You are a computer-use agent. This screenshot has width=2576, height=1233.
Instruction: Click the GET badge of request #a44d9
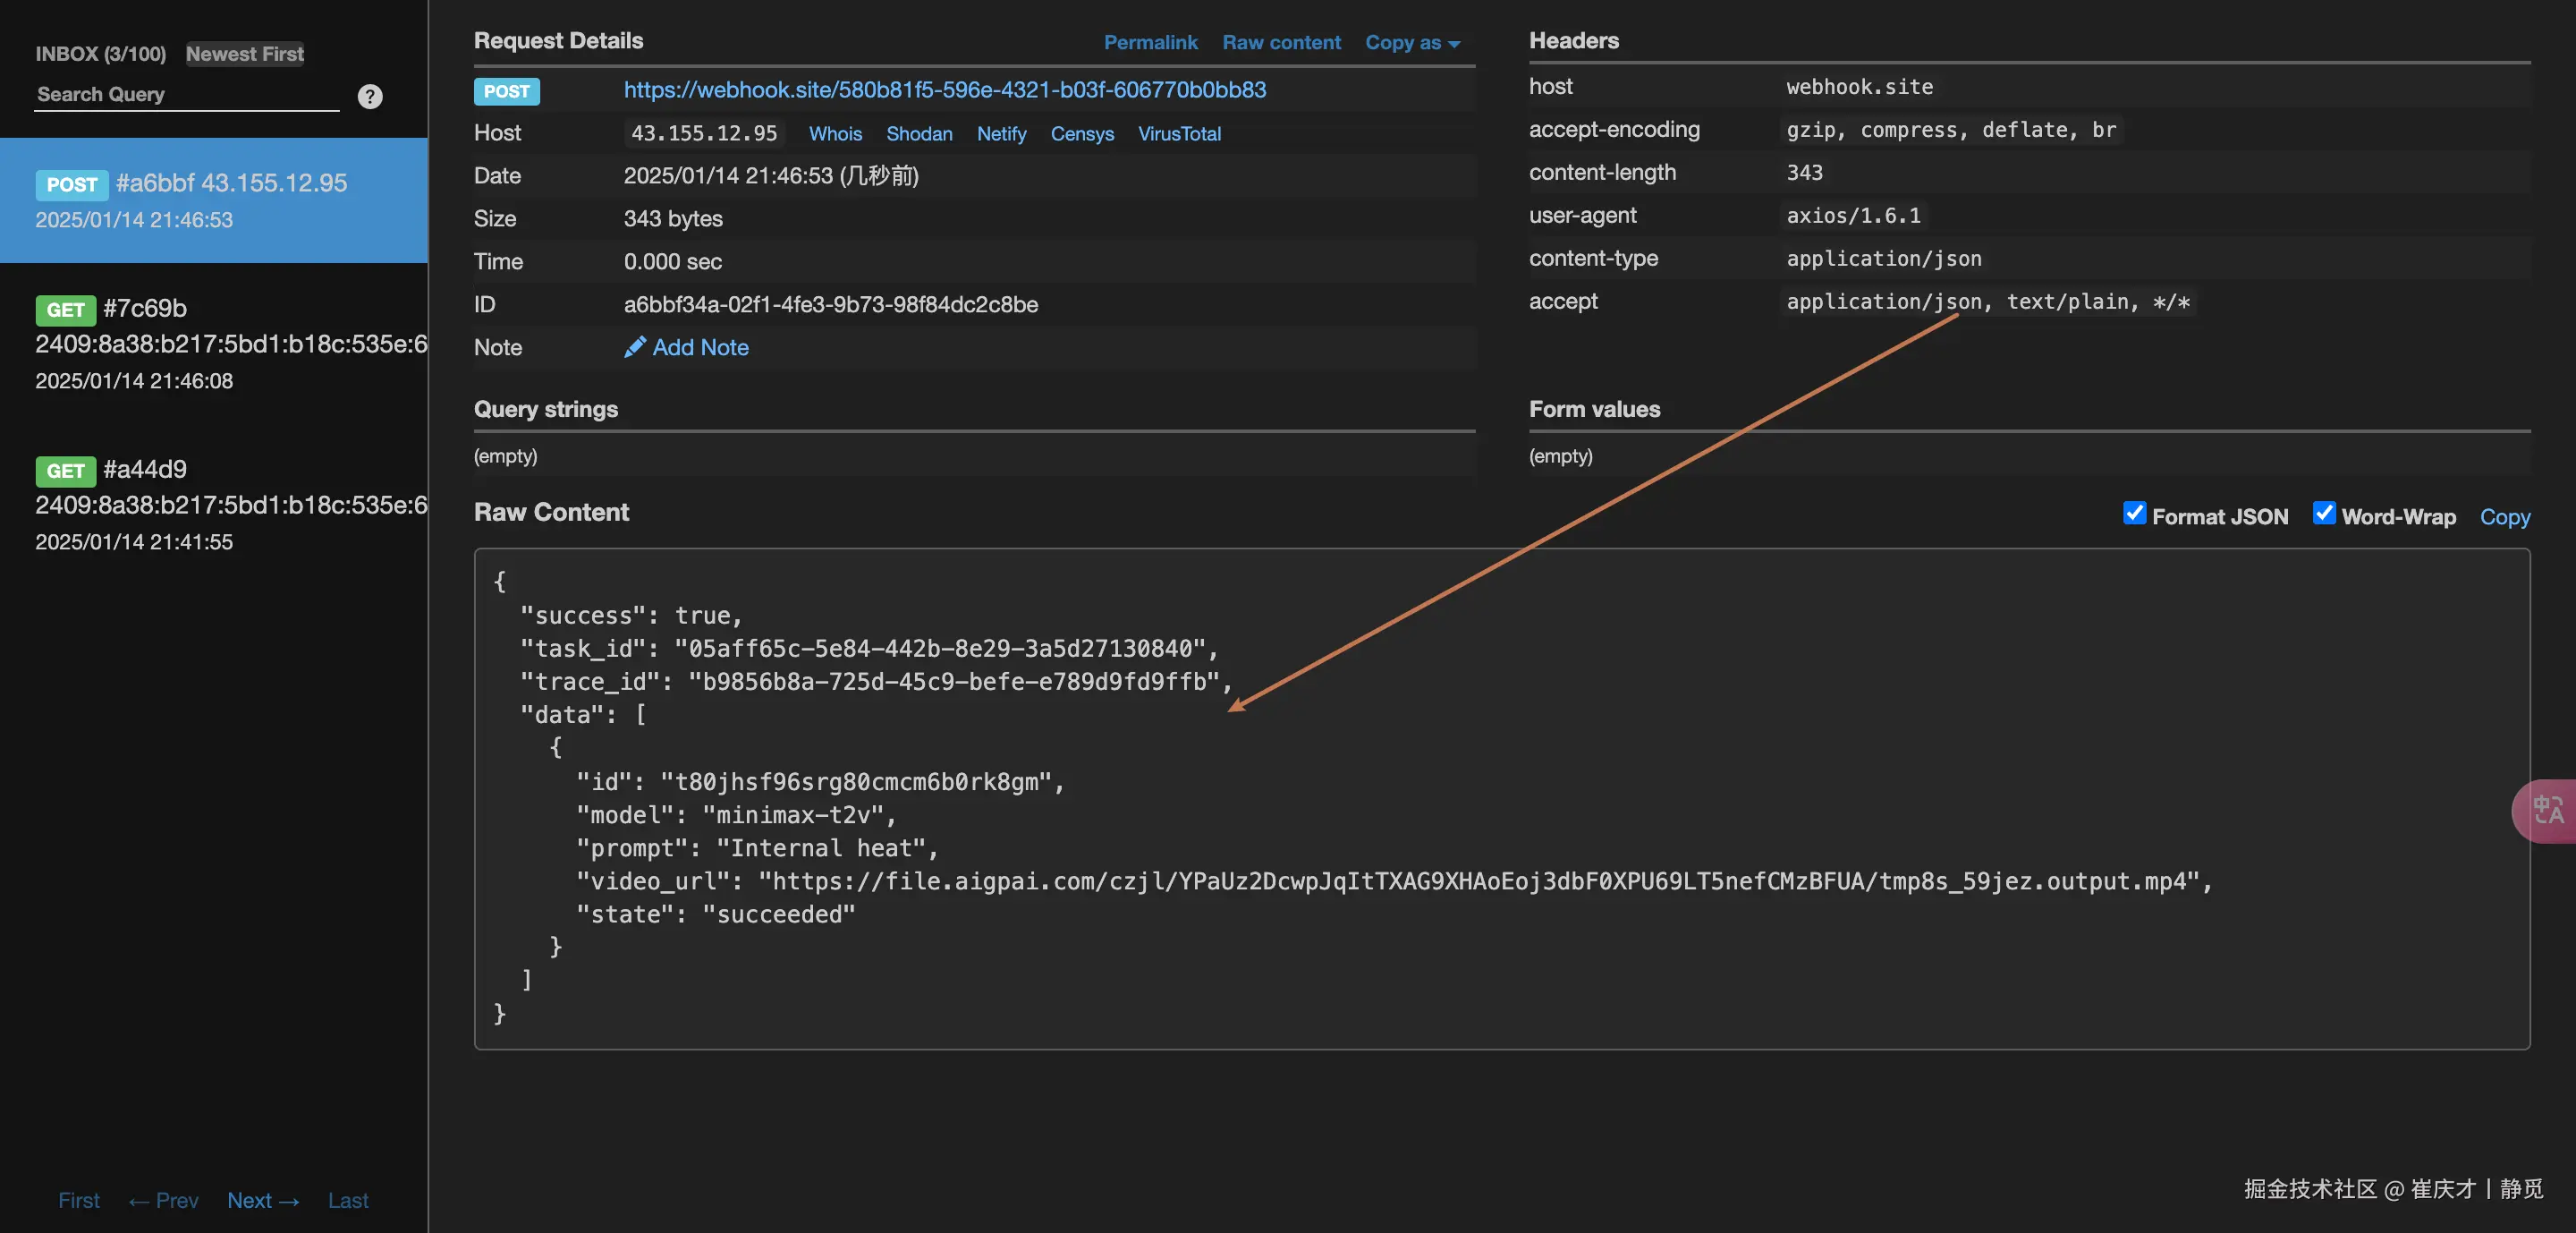pos(65,471)
